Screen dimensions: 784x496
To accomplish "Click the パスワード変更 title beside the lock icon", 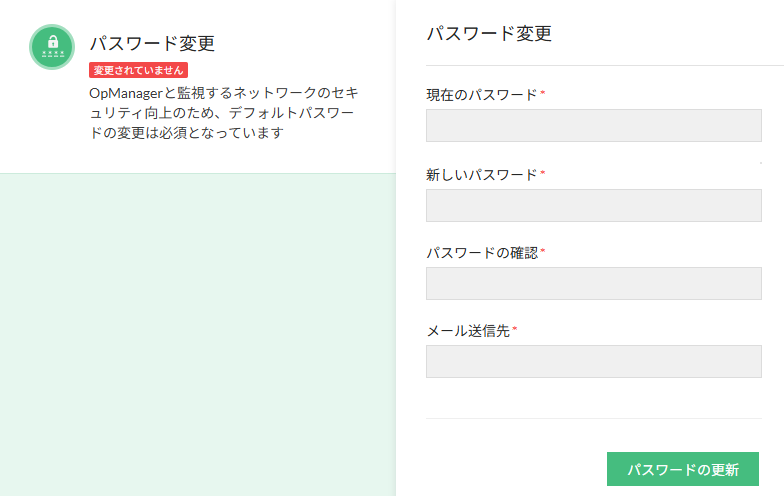I will [x=152, y=43].
